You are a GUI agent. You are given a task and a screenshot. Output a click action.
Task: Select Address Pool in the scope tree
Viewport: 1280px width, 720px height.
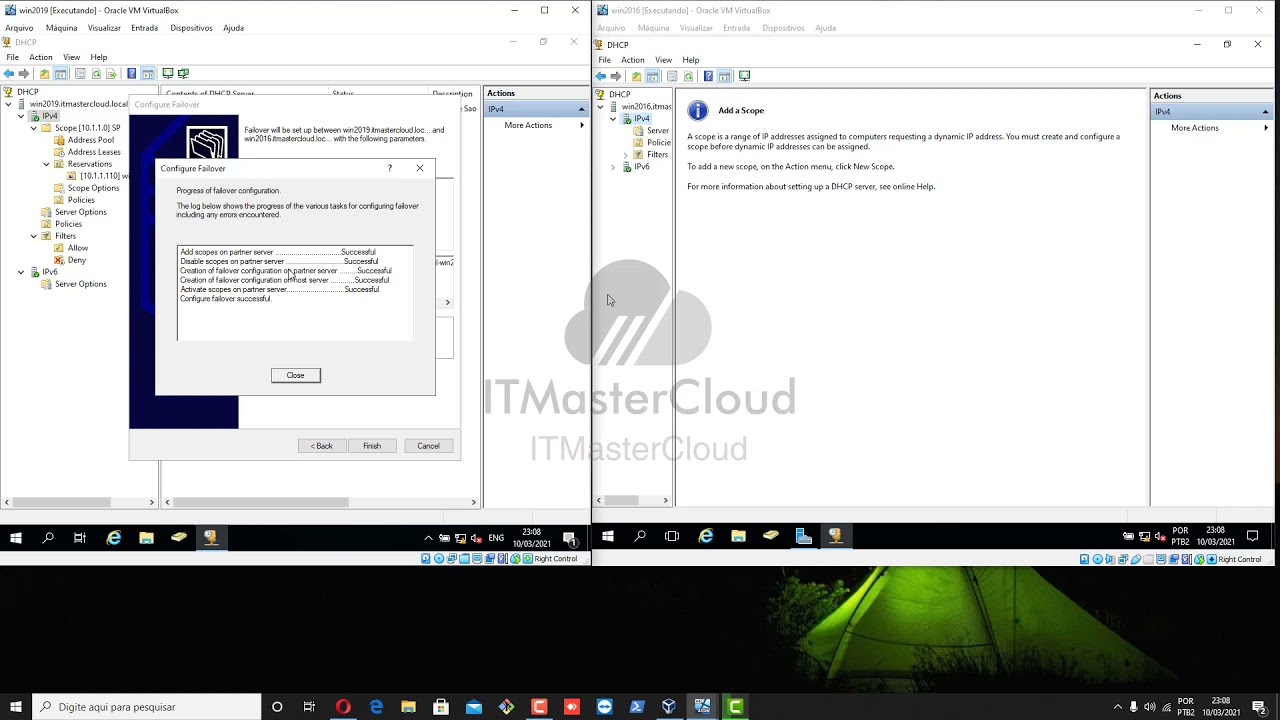click(90, 140)
